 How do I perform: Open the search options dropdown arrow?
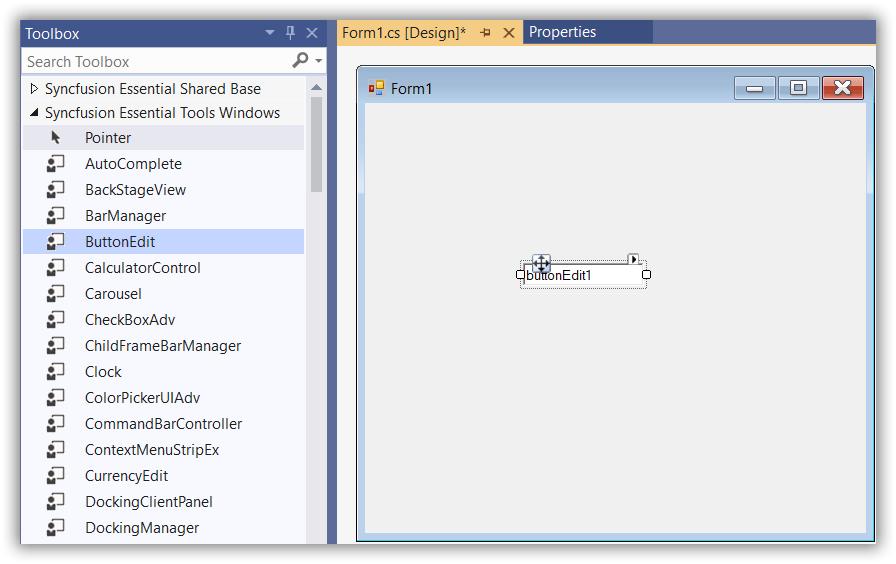(x=319, y=61)
